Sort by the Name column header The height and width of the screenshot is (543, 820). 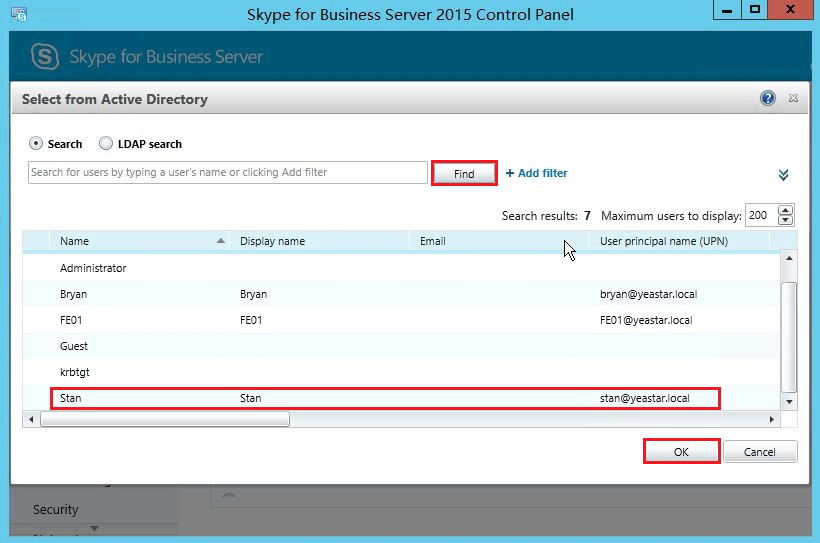point(139,241)
